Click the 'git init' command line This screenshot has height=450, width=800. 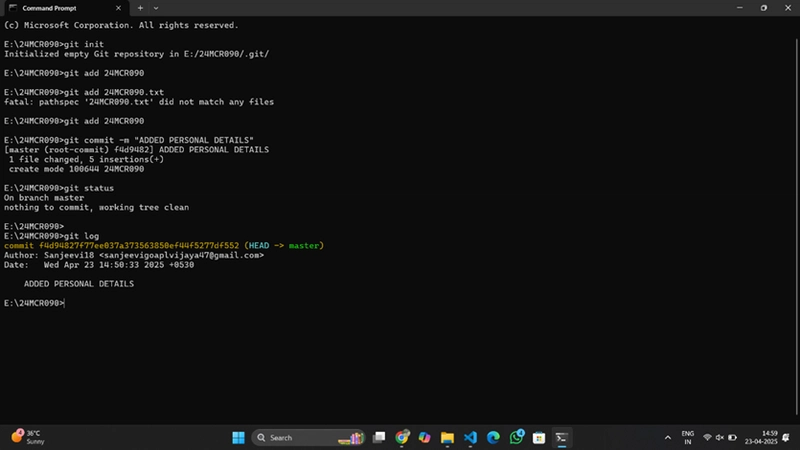coord(54,44)
